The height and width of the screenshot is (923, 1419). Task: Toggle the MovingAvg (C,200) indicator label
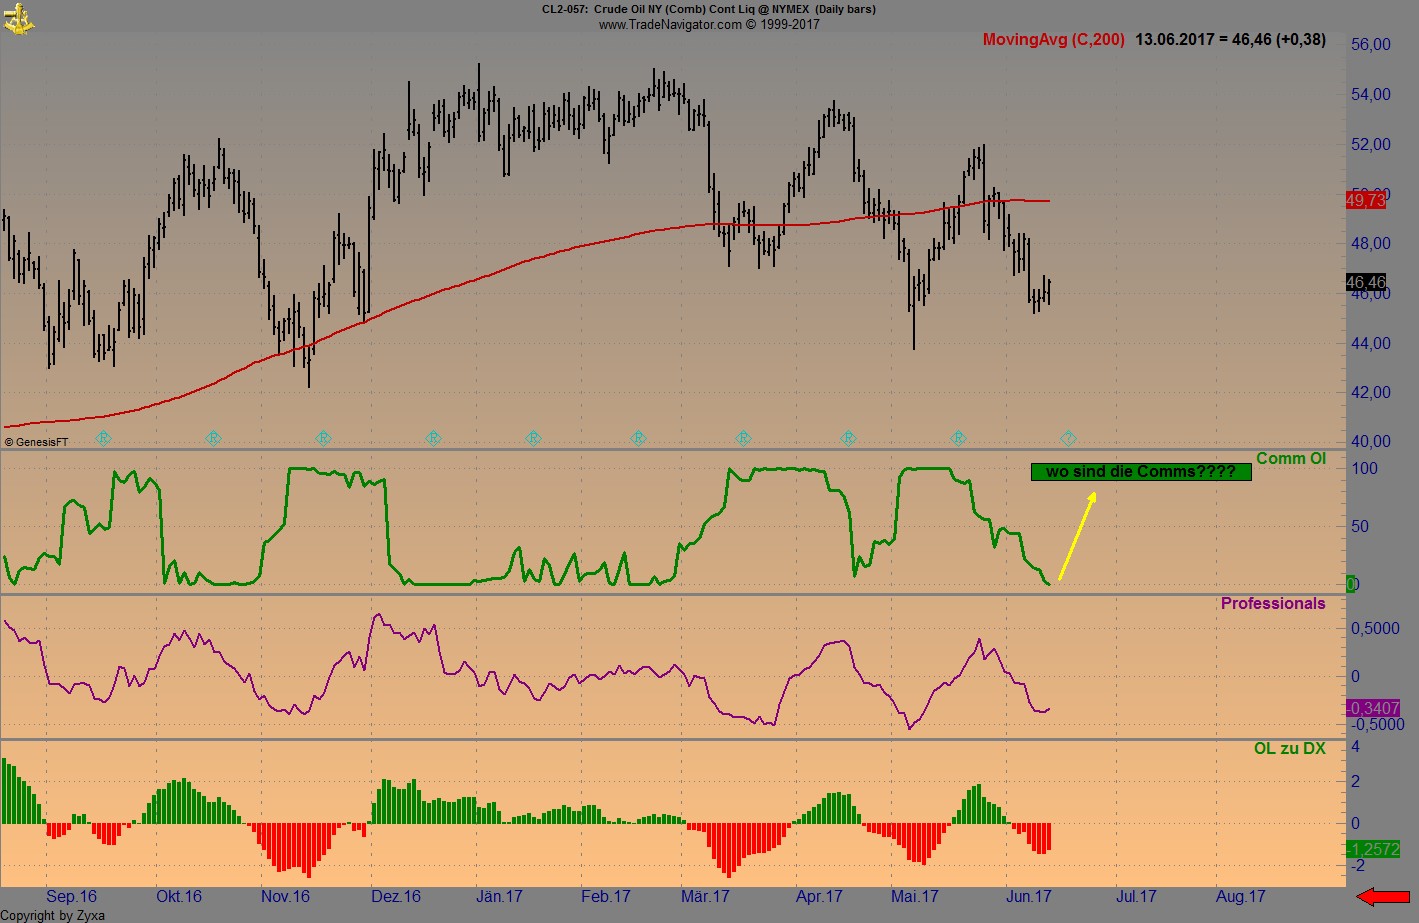tap(1054, 40)
